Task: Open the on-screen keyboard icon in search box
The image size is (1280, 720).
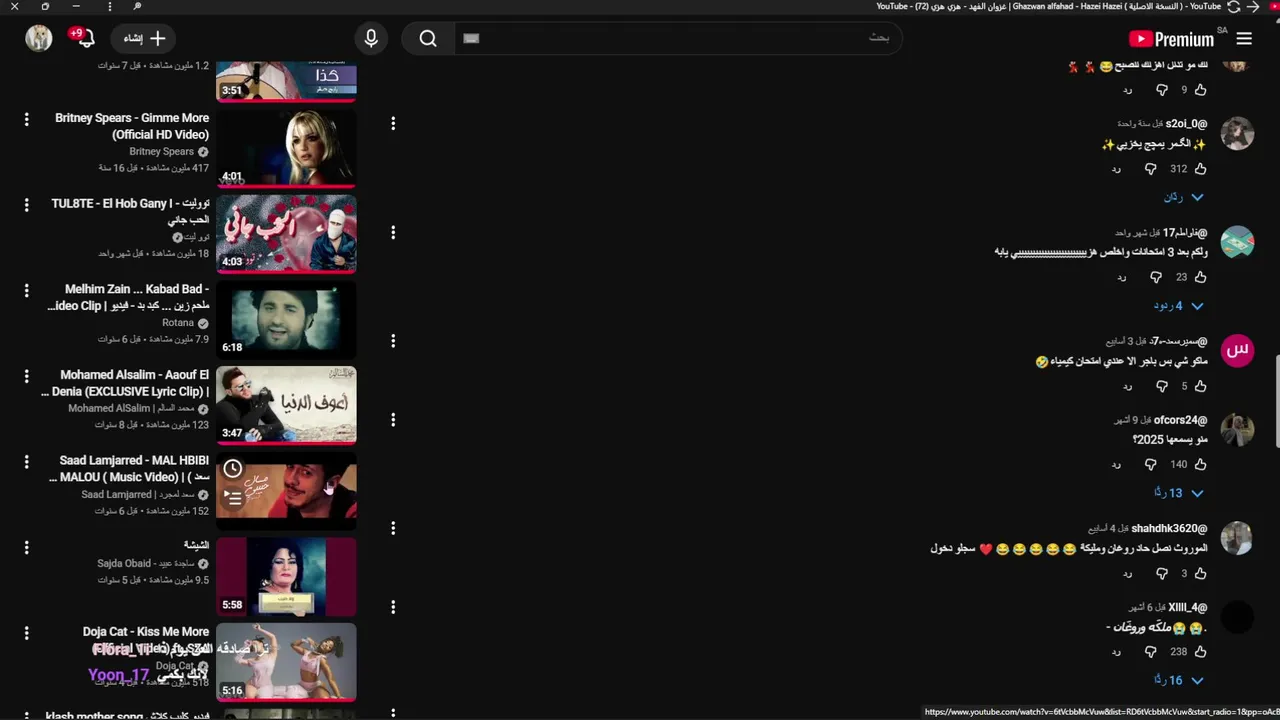Action: (472, 38)
